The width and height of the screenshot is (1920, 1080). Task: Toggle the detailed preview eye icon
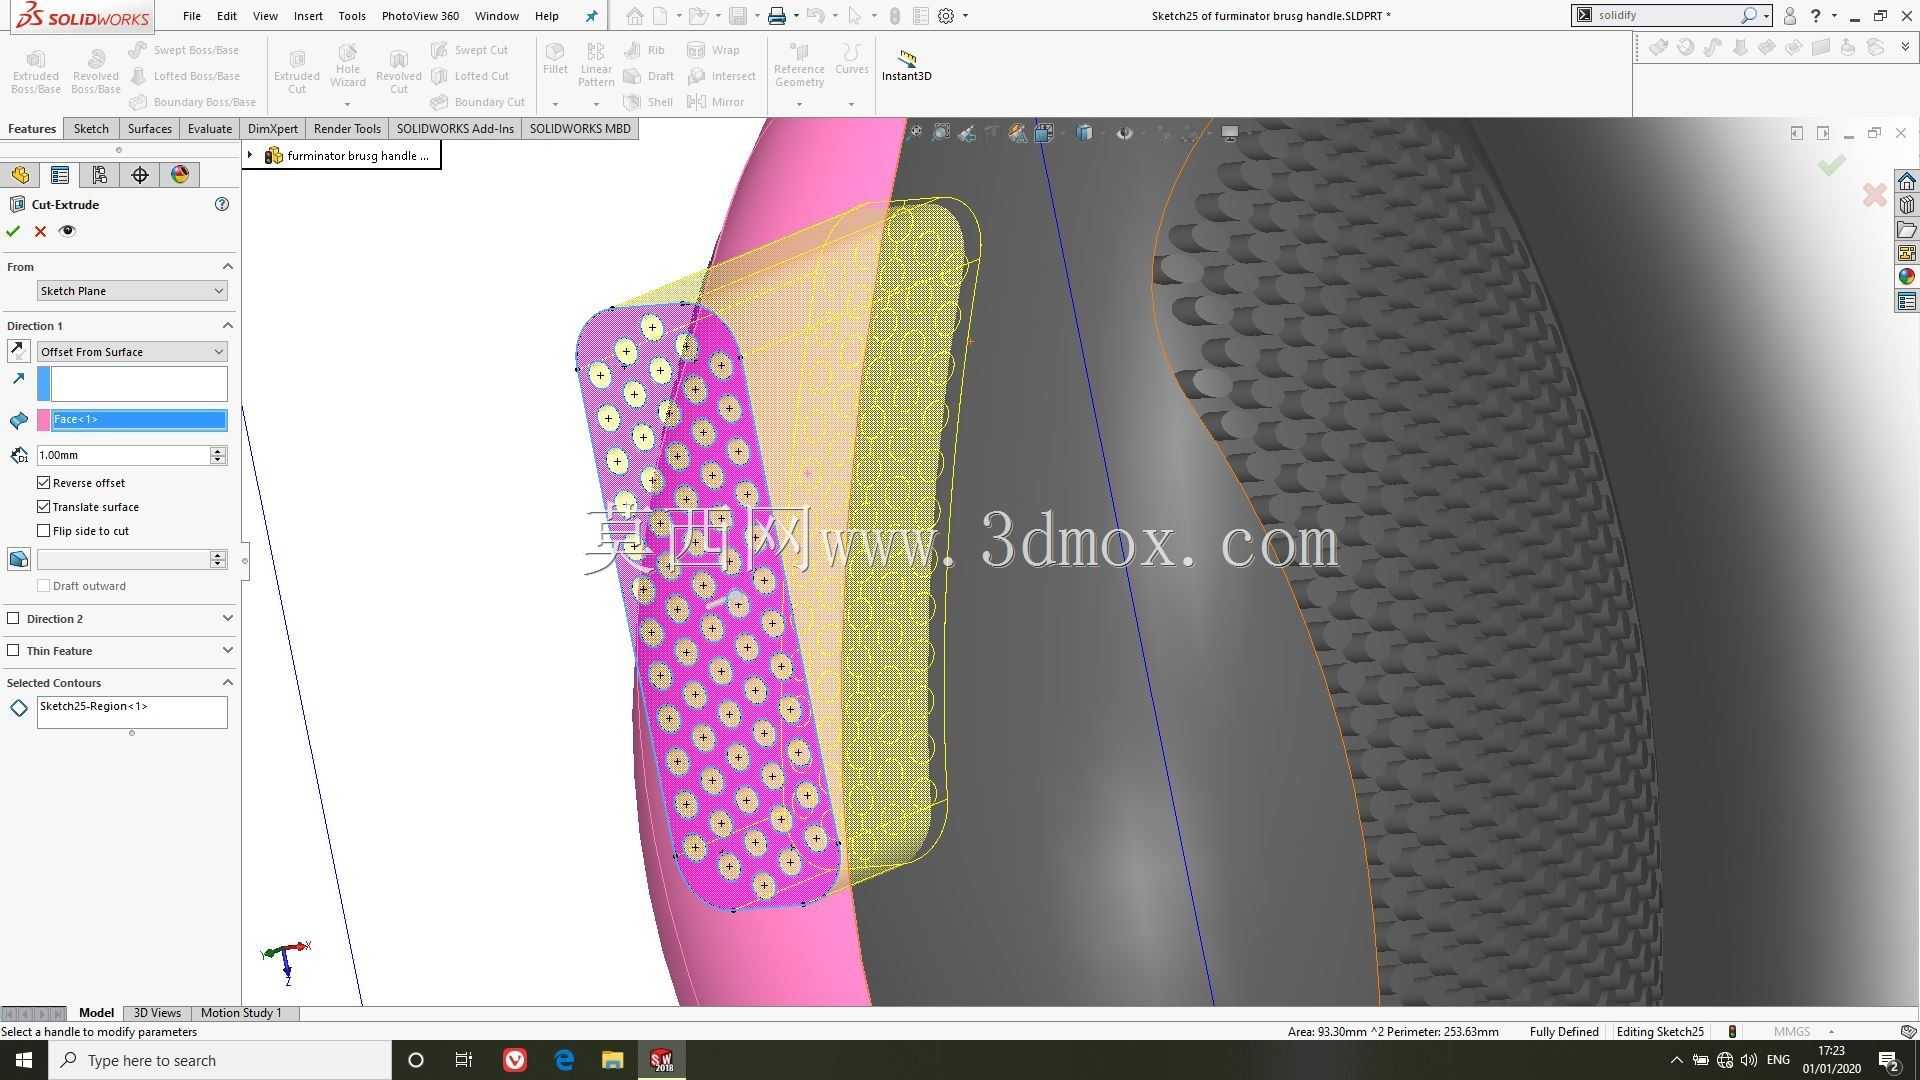tap(67, 231)
